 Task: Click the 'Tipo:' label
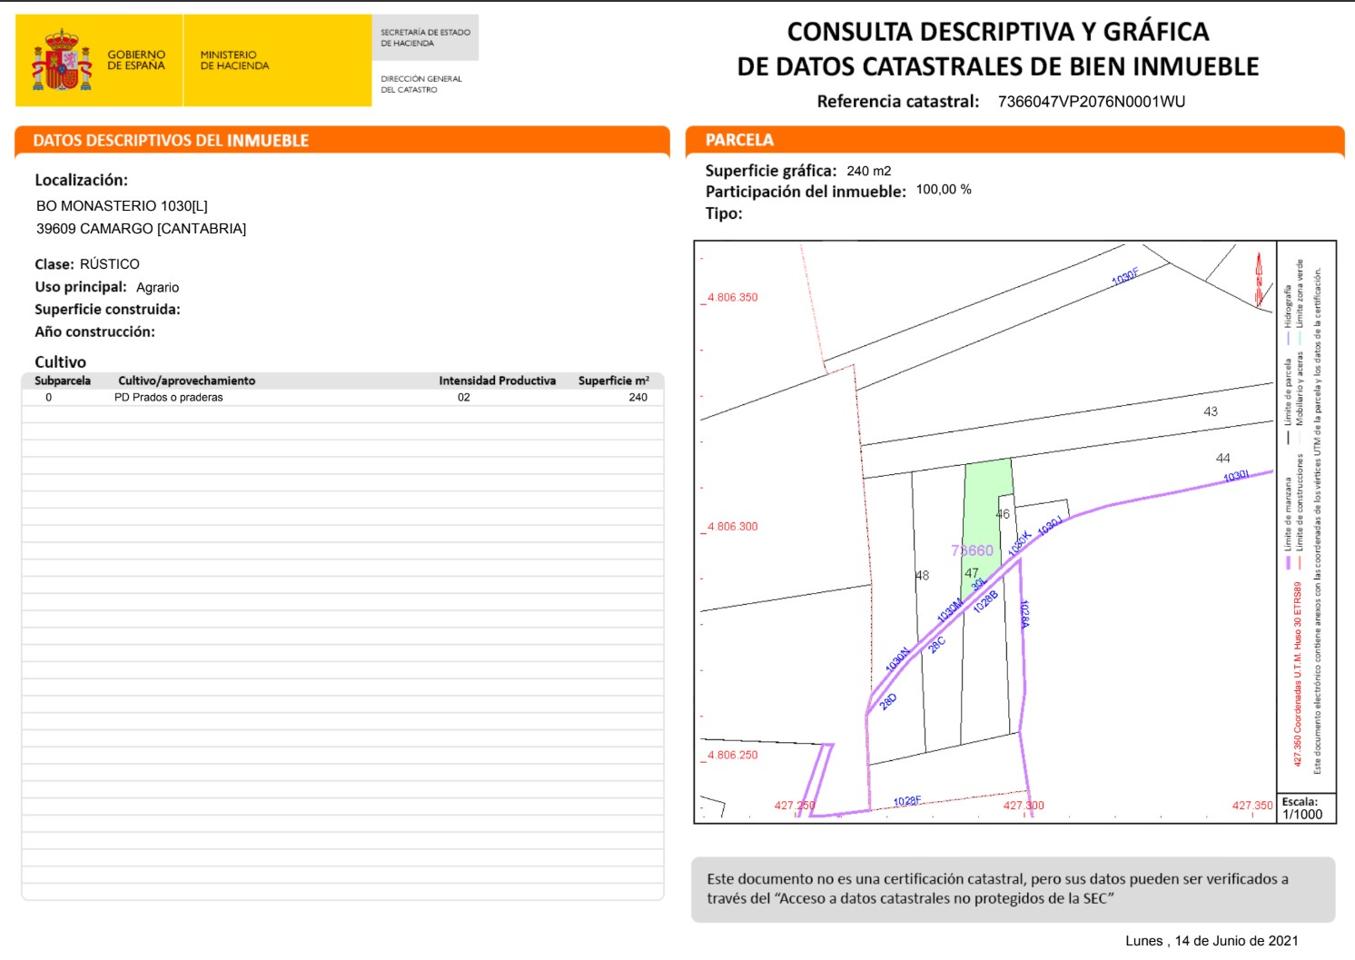724,213
